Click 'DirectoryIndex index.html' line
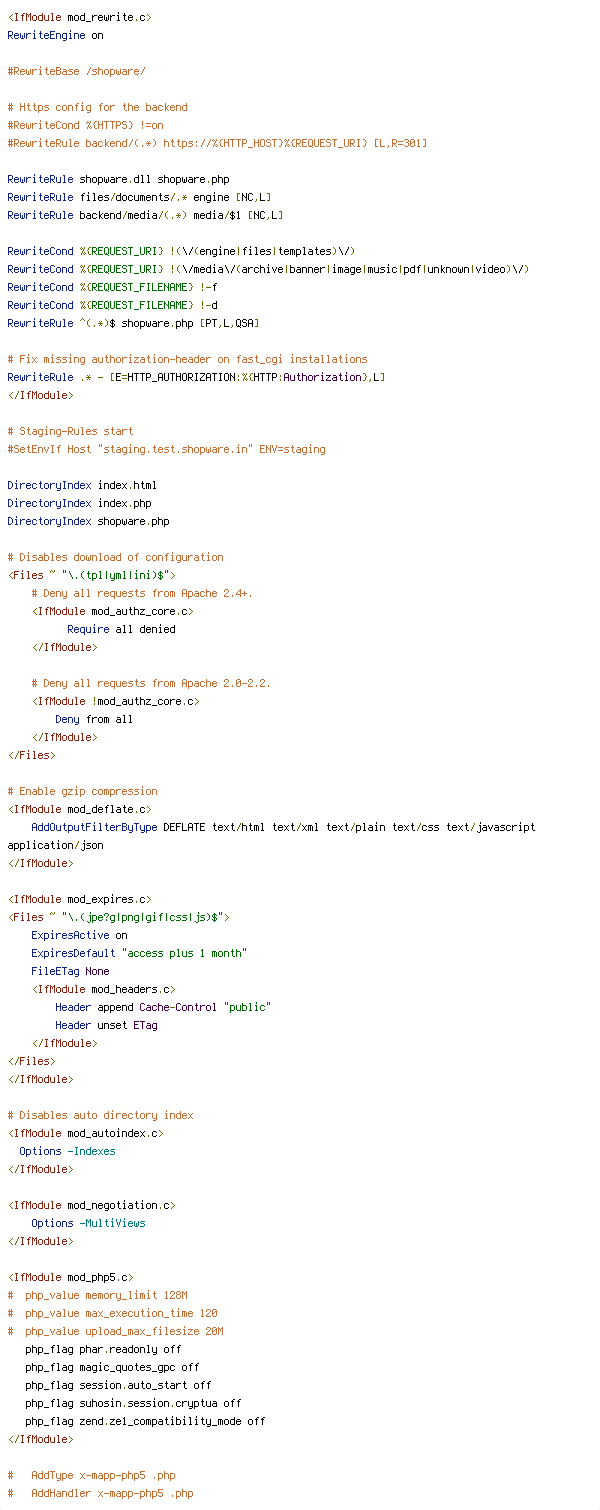600x1510 pixels. tap(82, 485)
